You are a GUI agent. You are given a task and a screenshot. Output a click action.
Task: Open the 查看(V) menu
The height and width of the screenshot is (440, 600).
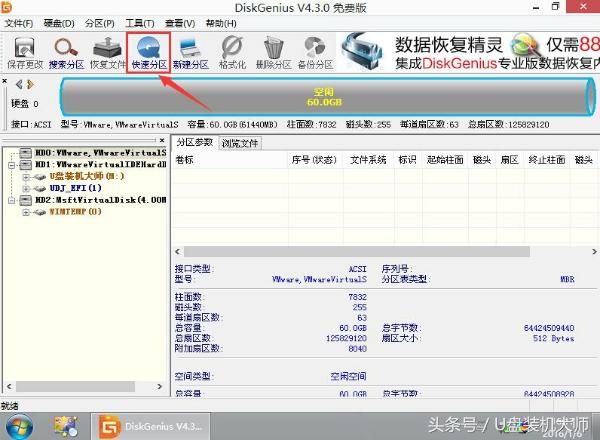pyautogui.click(x=180, y=24)
